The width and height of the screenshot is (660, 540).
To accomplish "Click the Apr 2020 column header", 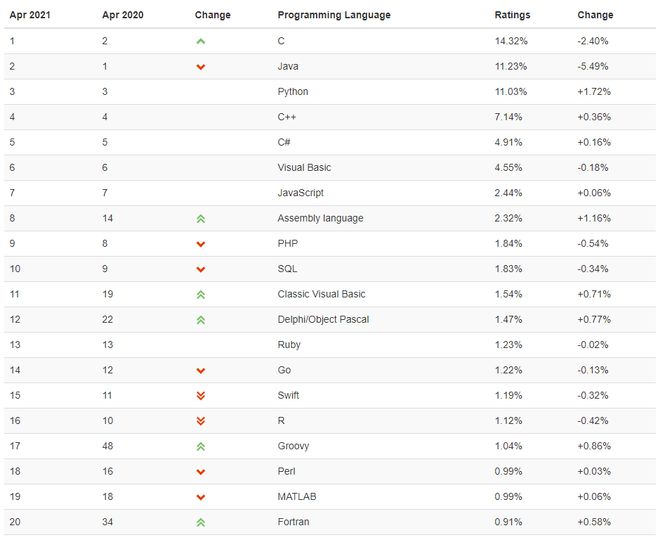I will [x=123, y=15].
